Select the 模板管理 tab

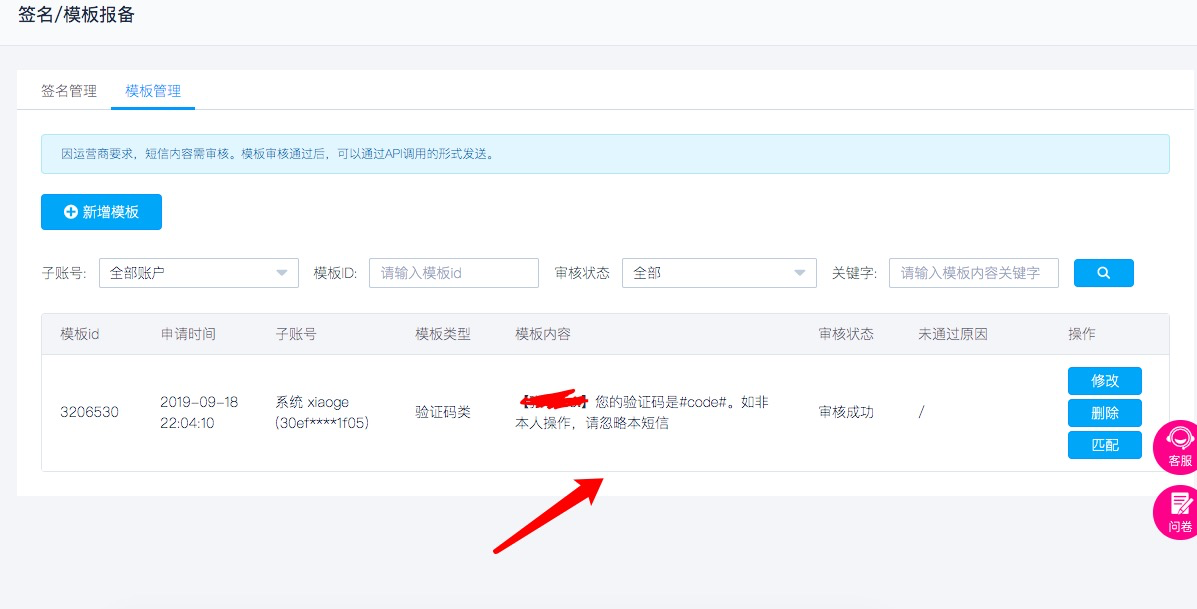pos(153,92)
